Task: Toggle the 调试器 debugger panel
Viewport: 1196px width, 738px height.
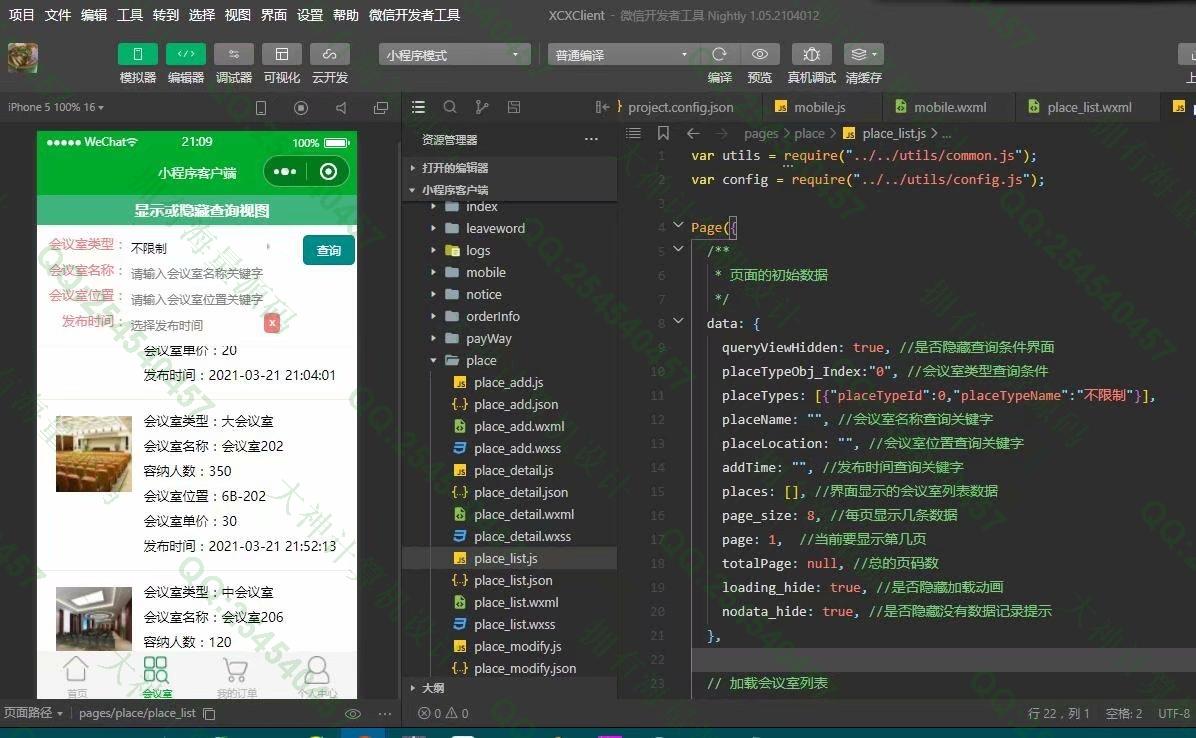Action: click(x=234, y=54)
